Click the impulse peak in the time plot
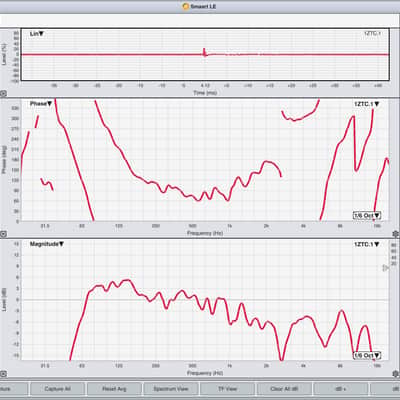 [204, 52]
